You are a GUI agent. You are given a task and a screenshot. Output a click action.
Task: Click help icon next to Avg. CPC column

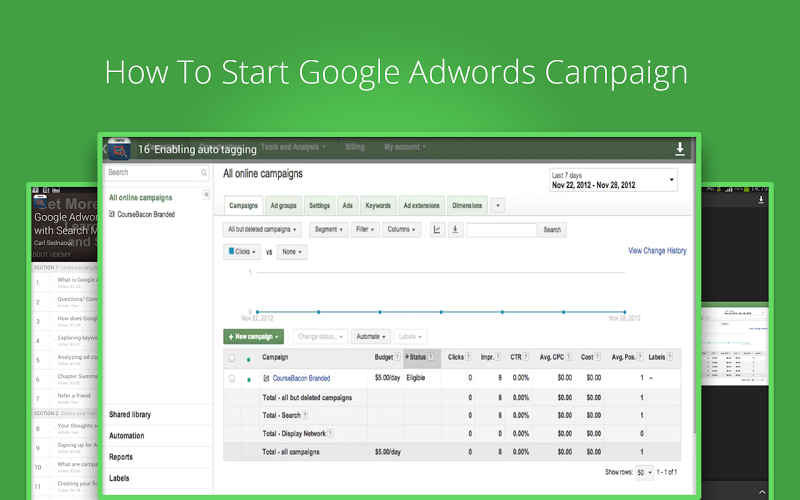568,357
